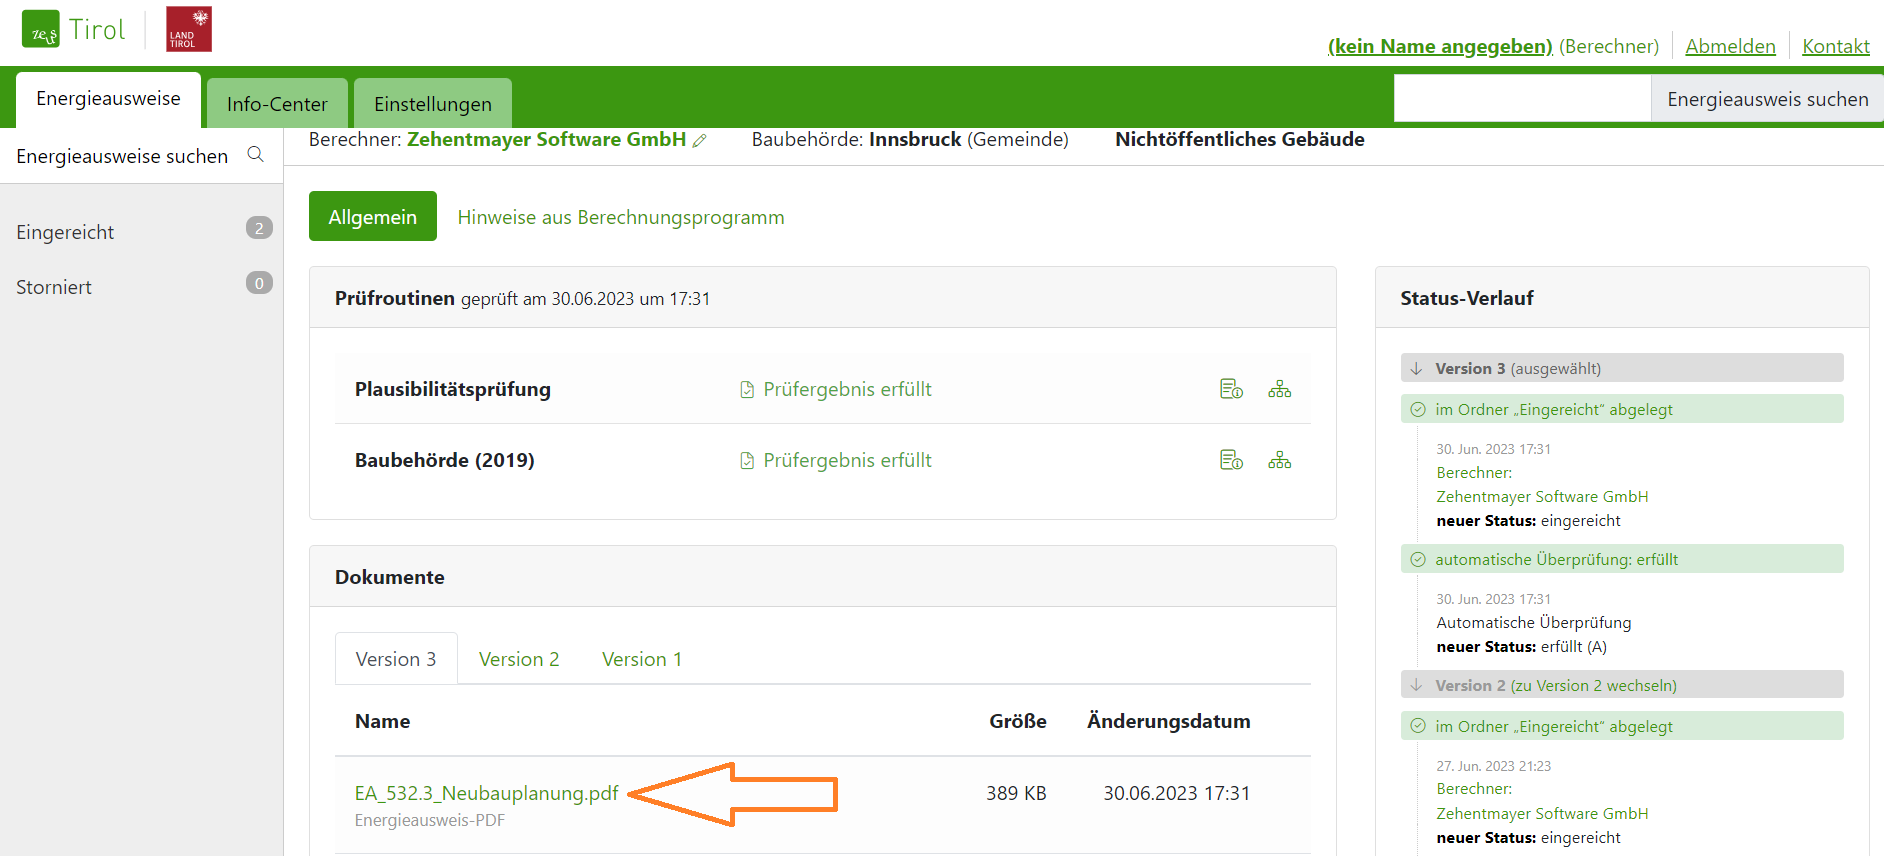Click the Baubehörde Innsbruck (Gemeinde) text

click(910, 139)
